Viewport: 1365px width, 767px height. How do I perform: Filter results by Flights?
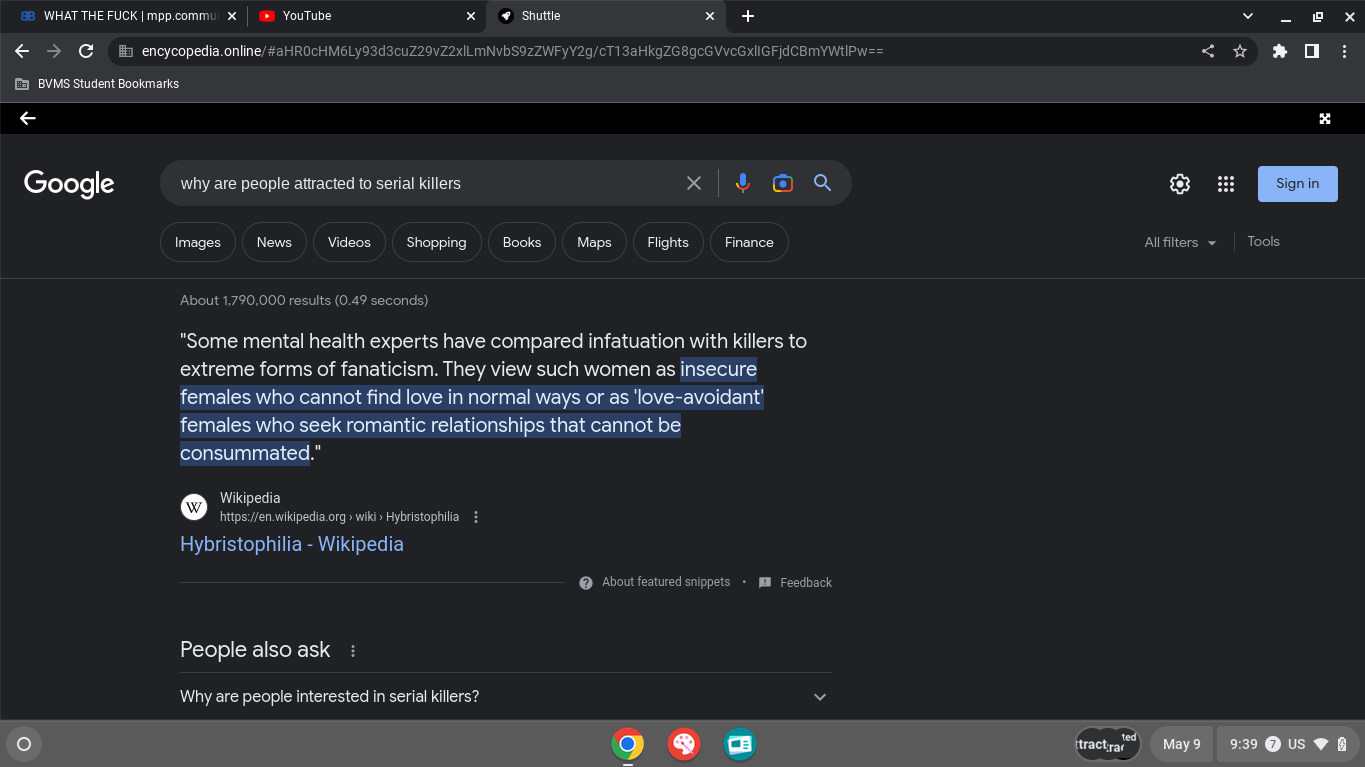click(668, 242)
